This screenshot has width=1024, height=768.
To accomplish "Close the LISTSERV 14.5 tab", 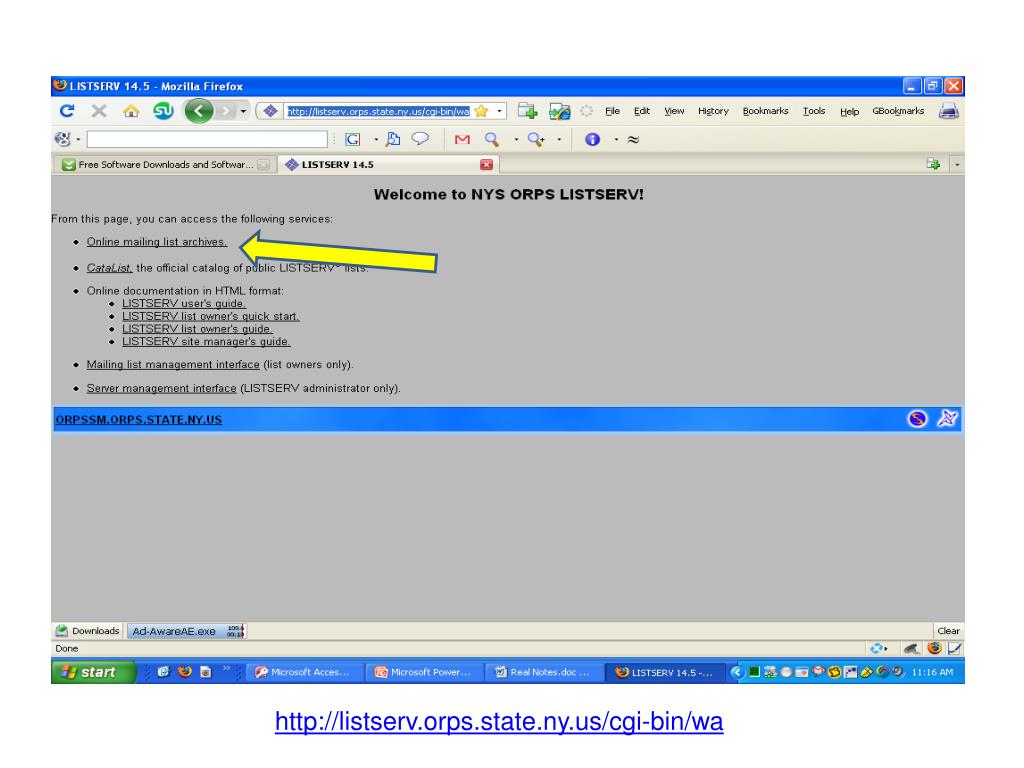I will point(487,165).
